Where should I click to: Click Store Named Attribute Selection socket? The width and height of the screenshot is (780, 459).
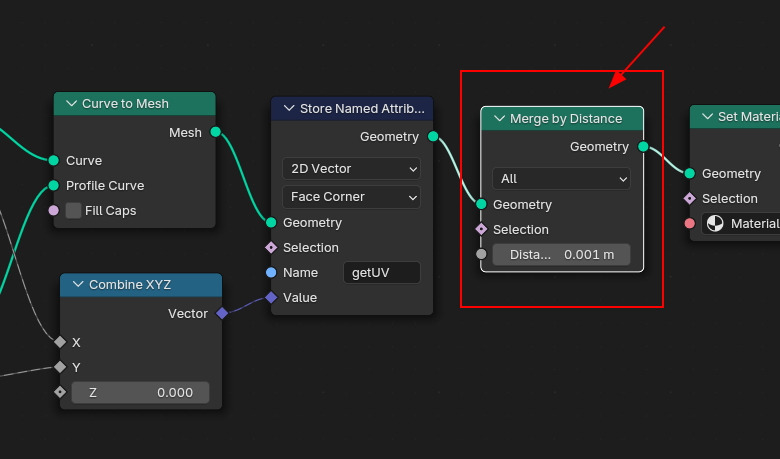[271, 247]
